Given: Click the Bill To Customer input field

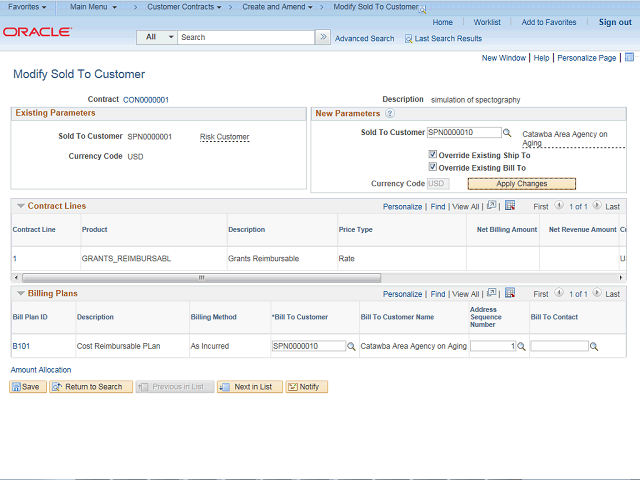Looking at the screenshot, I should (309, 346).
